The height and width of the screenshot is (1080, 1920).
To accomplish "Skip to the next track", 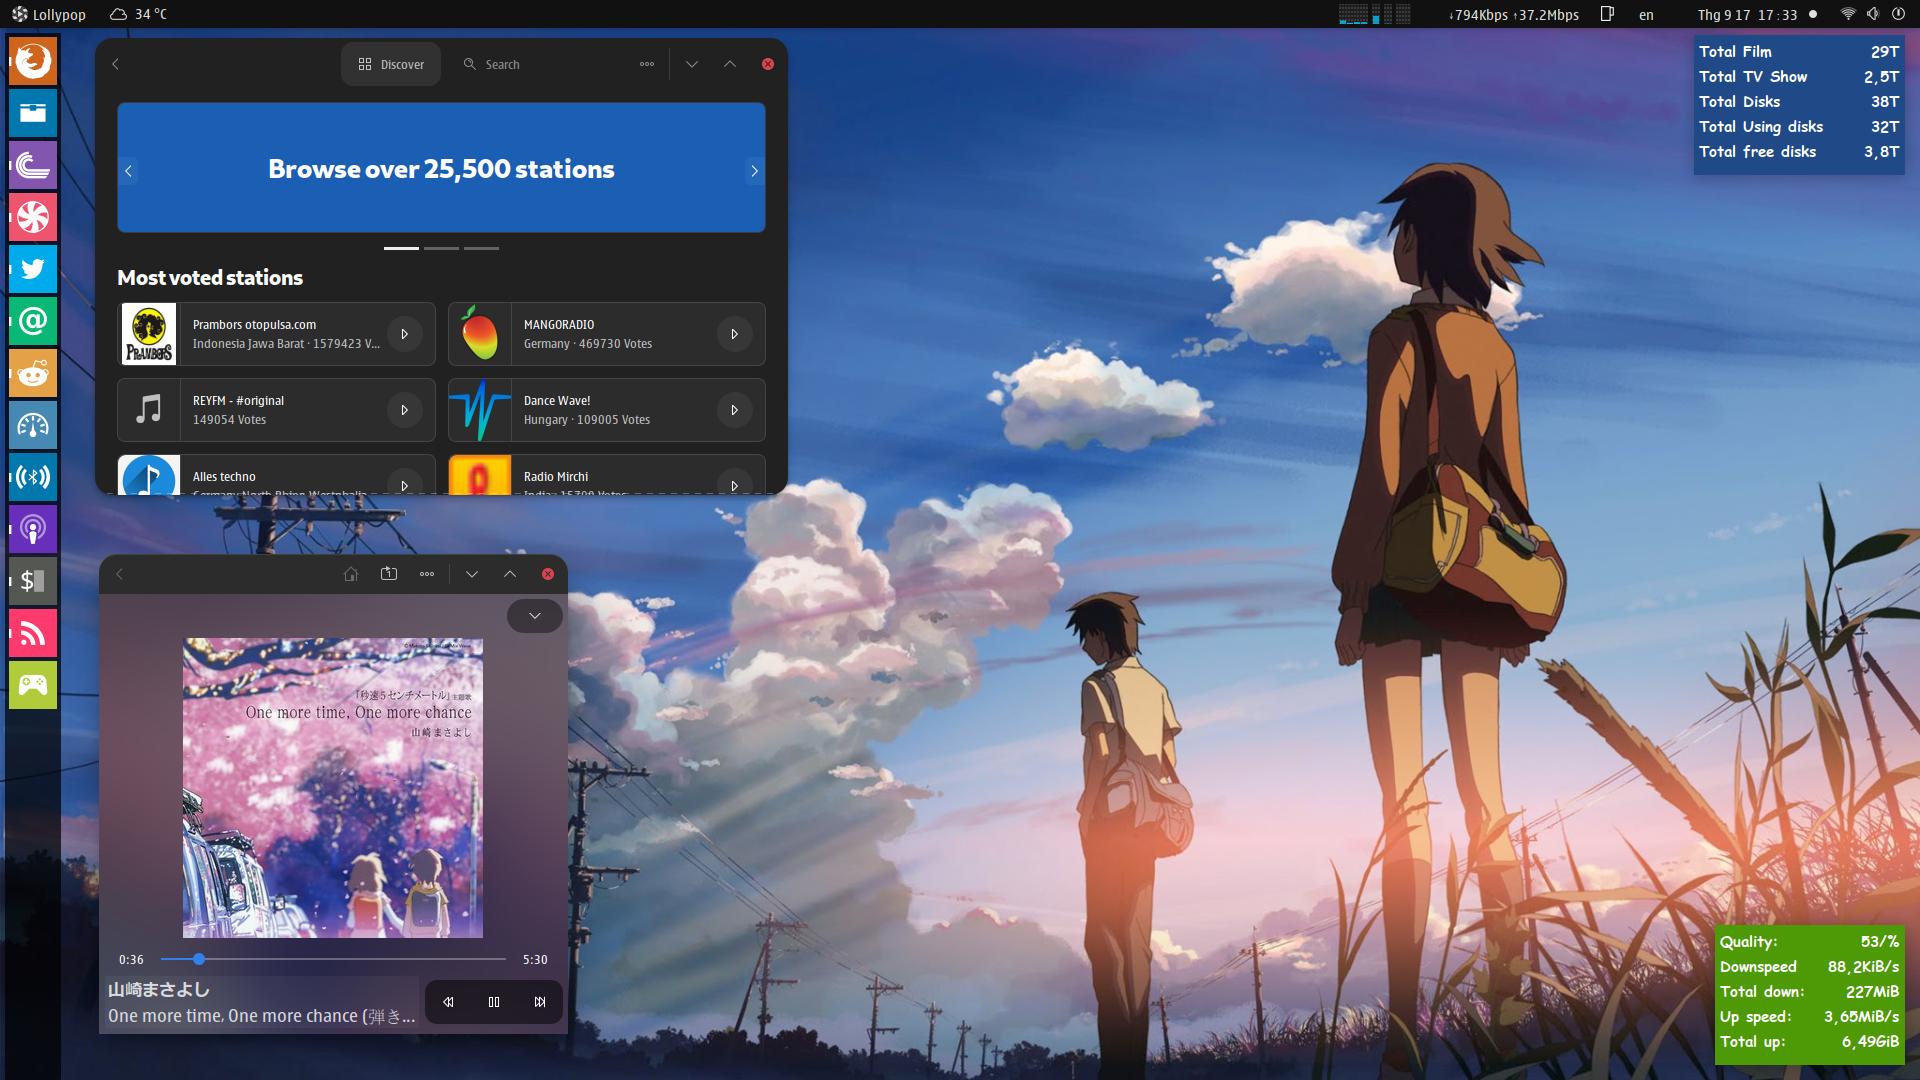I will coord(540,1002).
